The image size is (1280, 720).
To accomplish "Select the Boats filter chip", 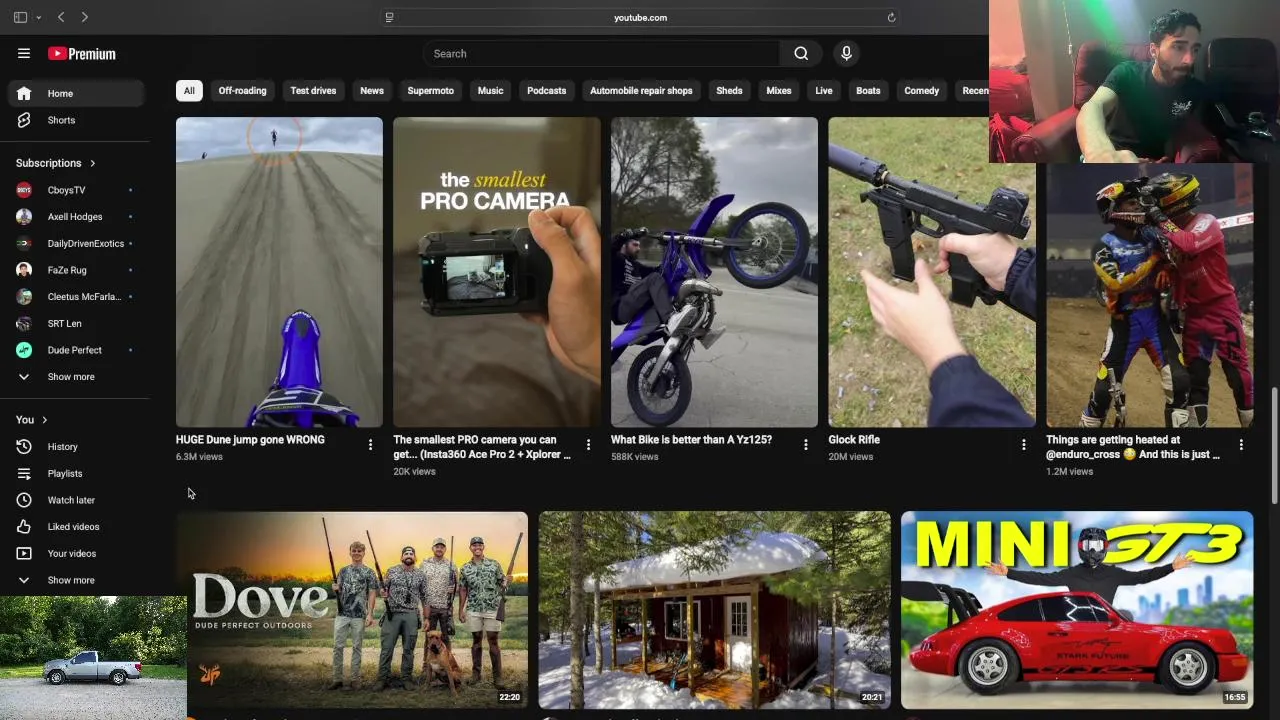I will [x=868, y=91].
